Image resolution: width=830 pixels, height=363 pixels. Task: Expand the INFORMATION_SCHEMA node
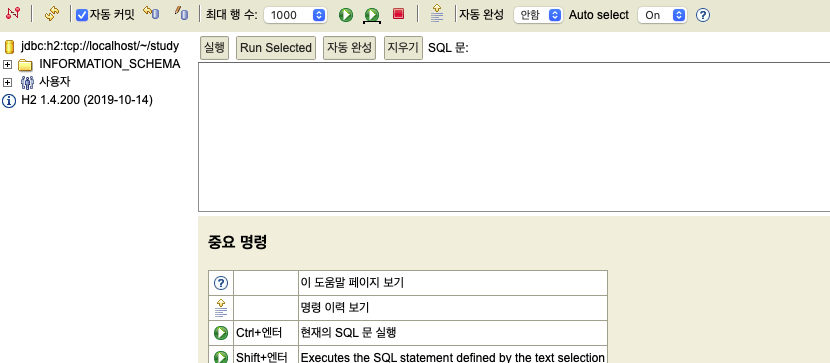7,65
